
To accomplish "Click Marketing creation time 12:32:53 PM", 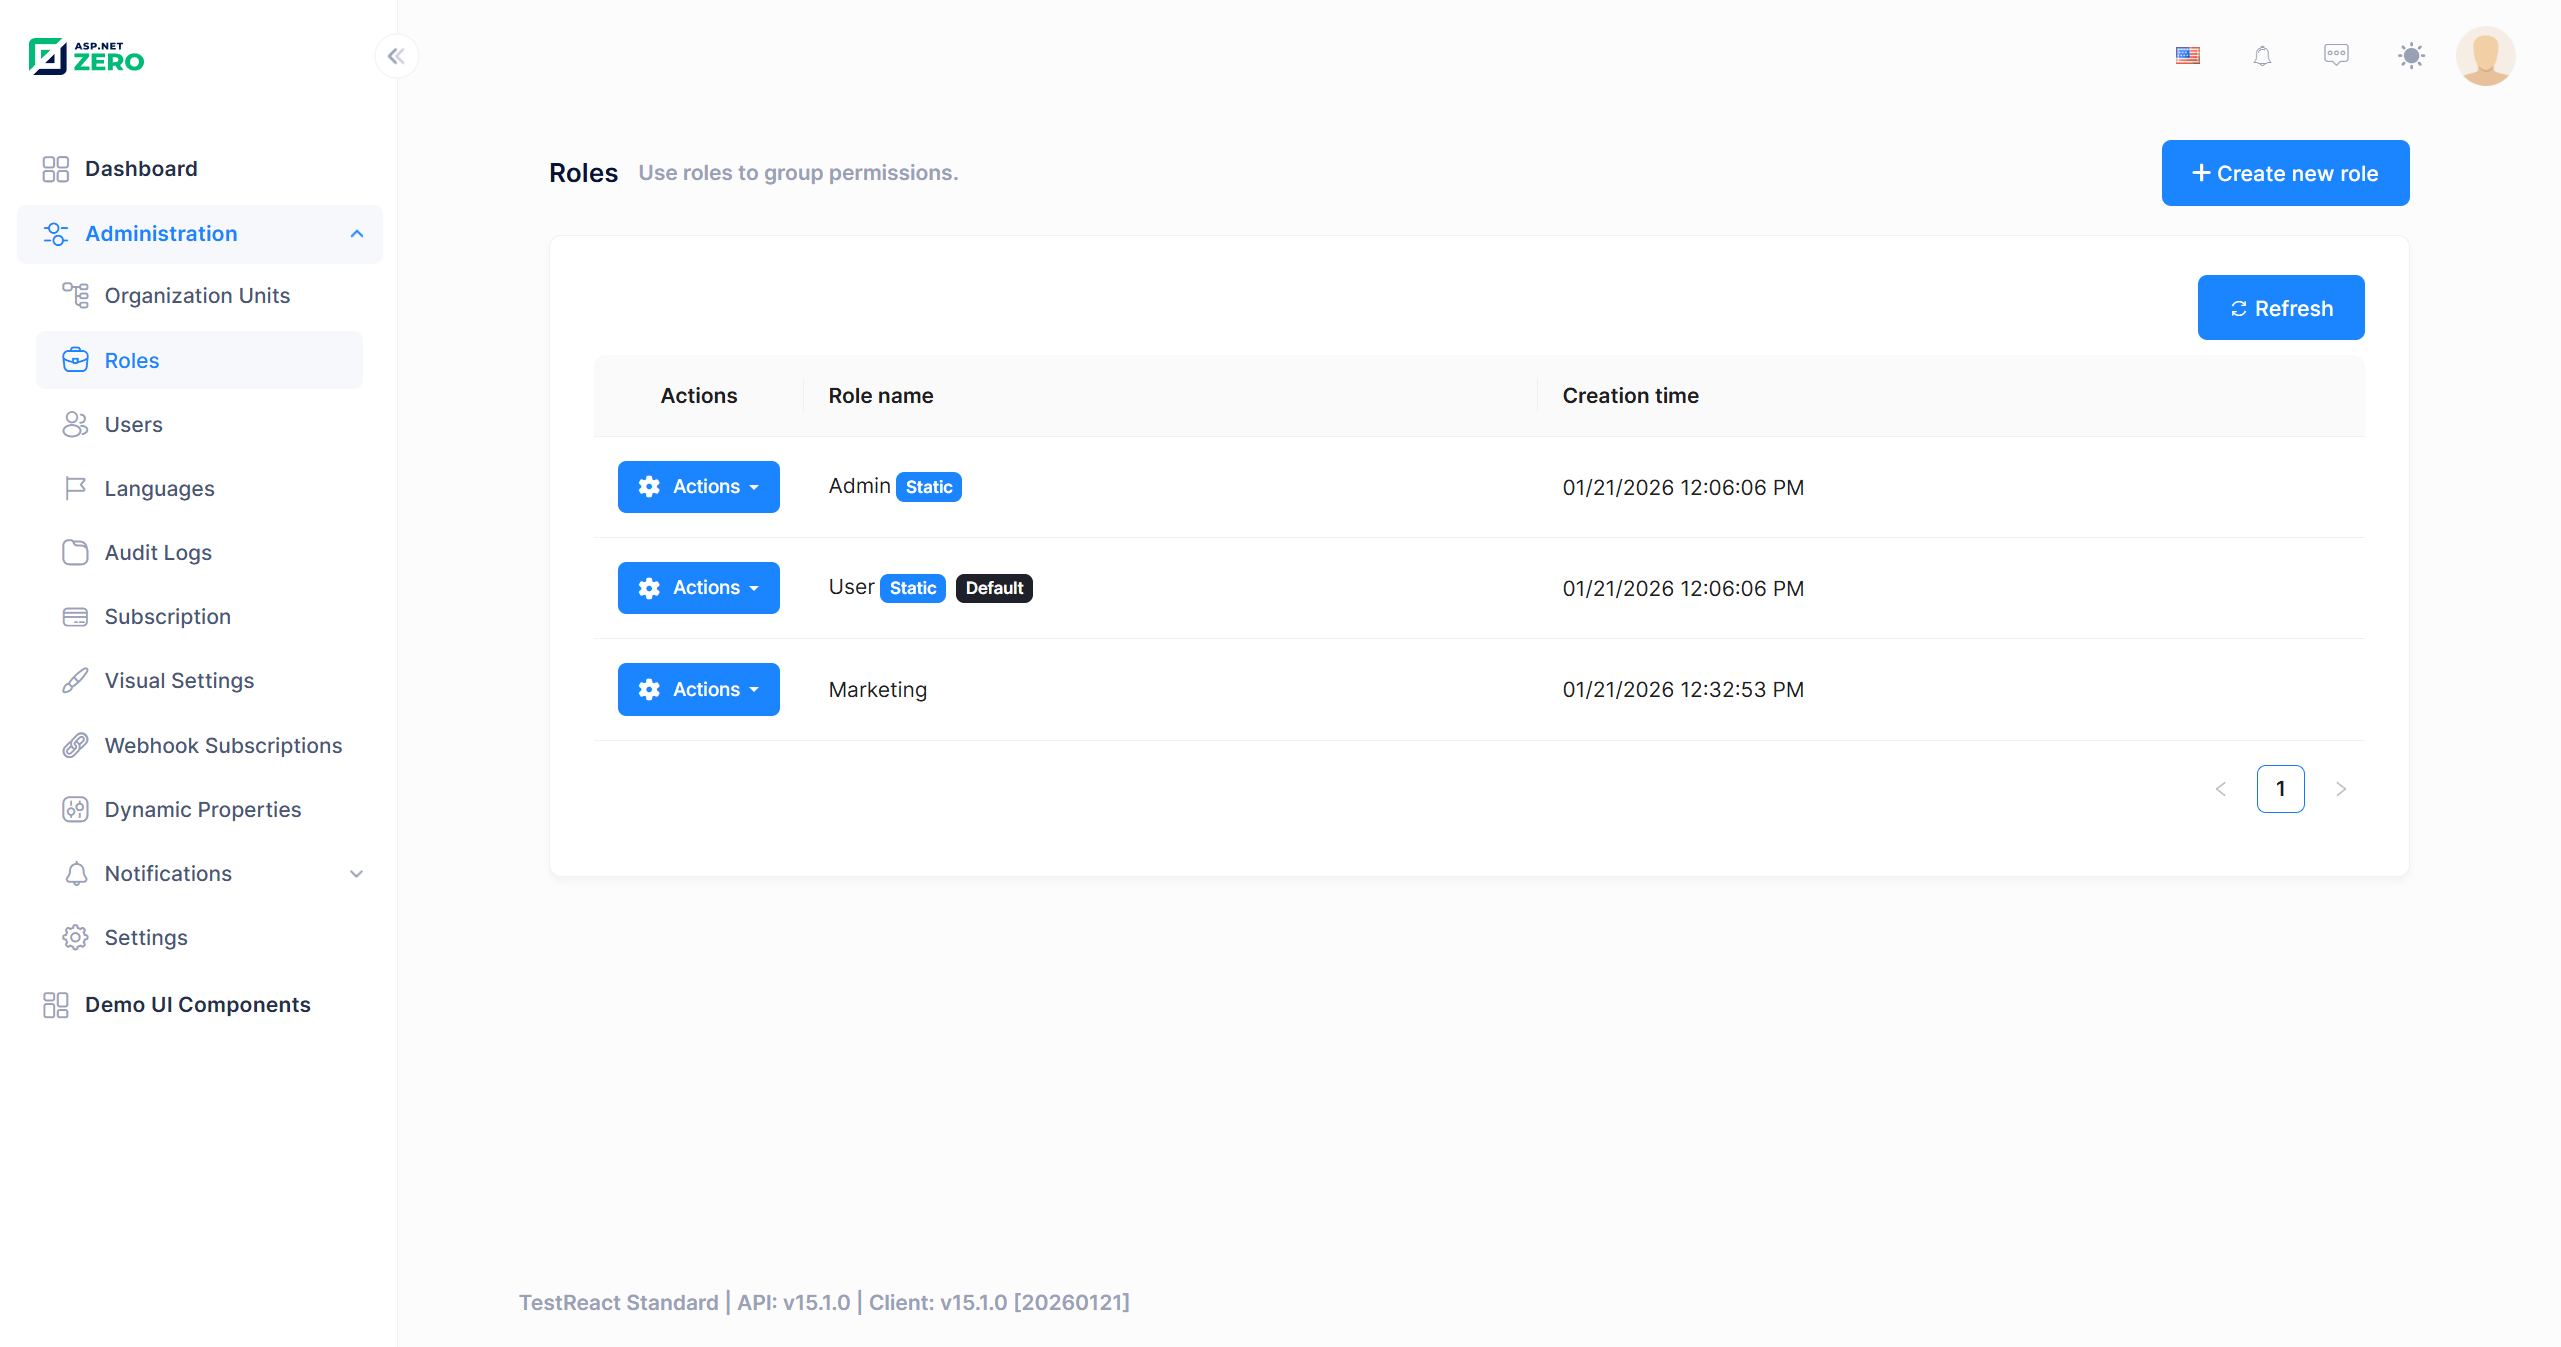I will 1683,690.
